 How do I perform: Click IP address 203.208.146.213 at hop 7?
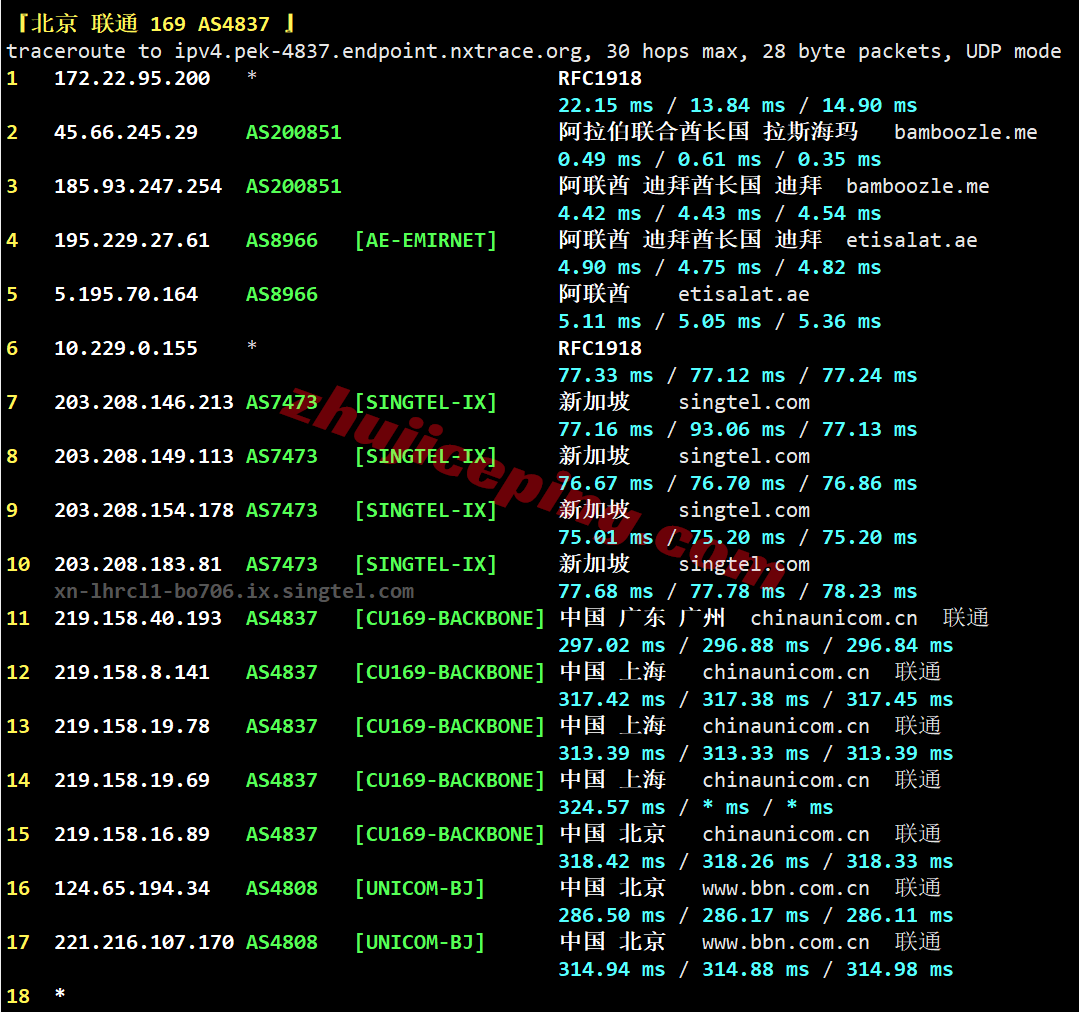(144, 402)
